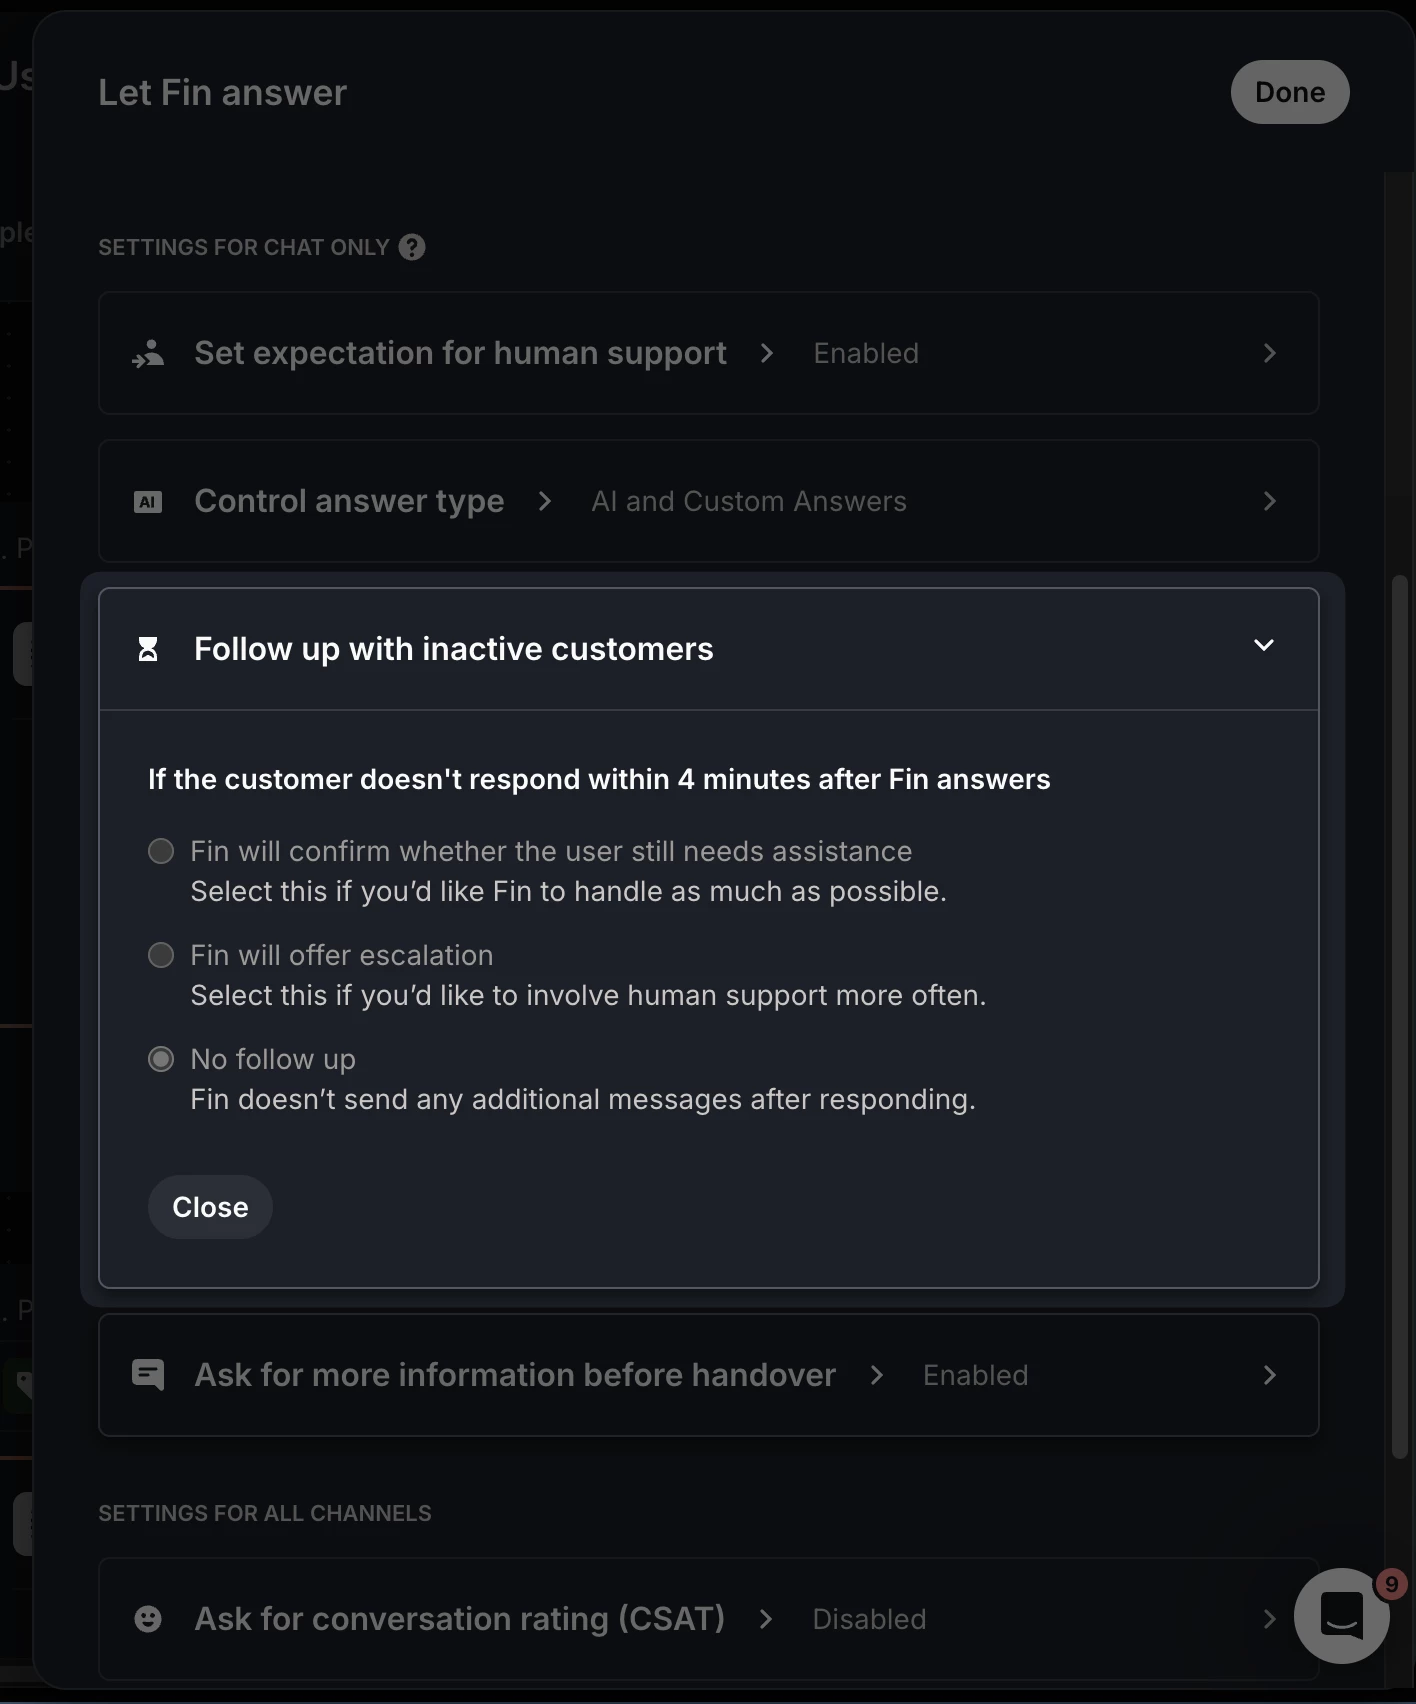The height and width of the screenshot is (1704, 1416).
Task: Click the Done button
Action: [1290, 92]
